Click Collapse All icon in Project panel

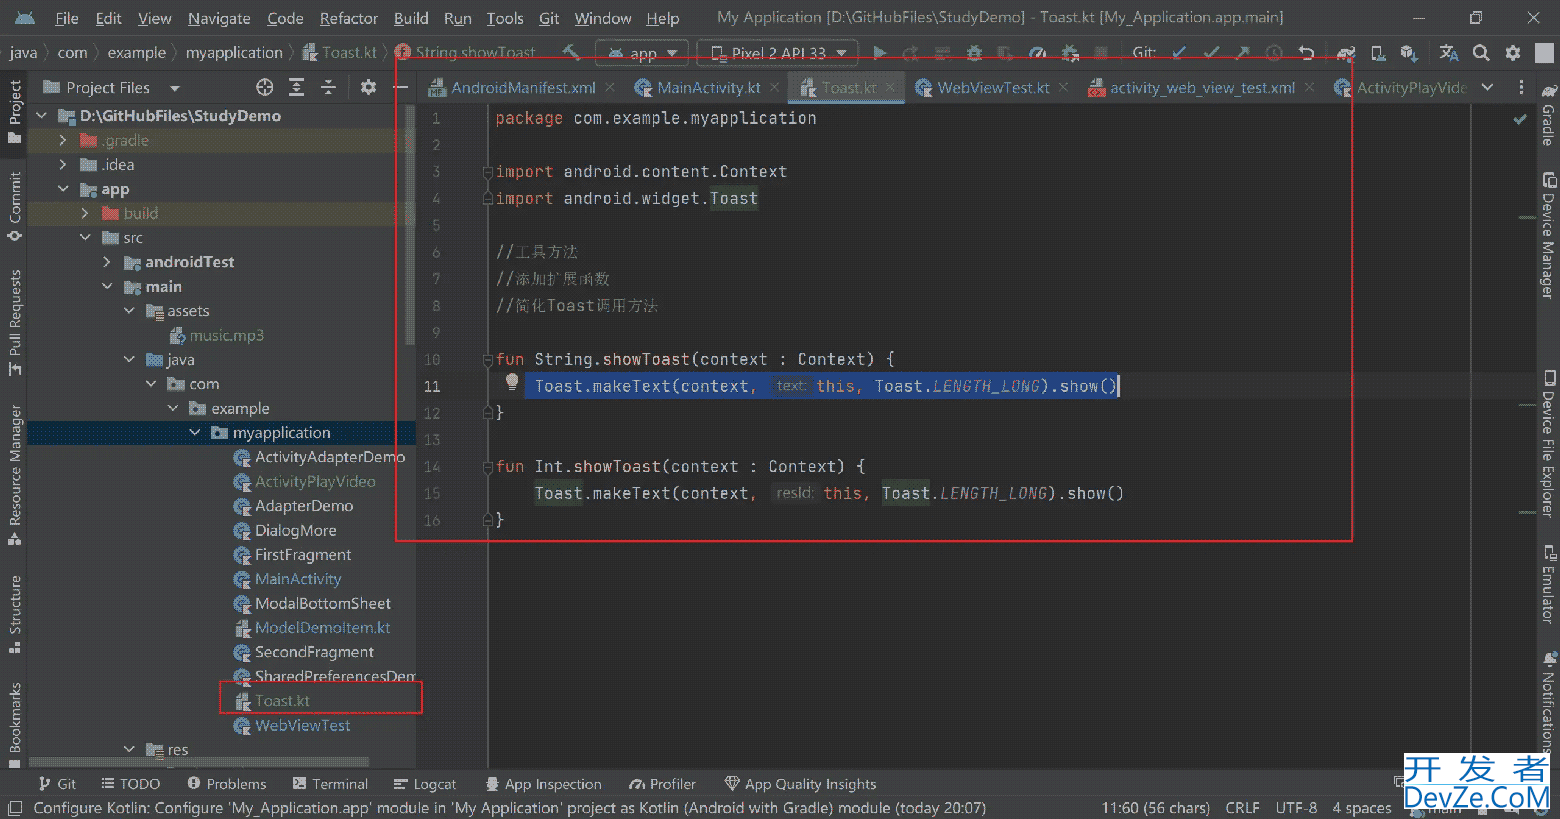coord(328,88)
